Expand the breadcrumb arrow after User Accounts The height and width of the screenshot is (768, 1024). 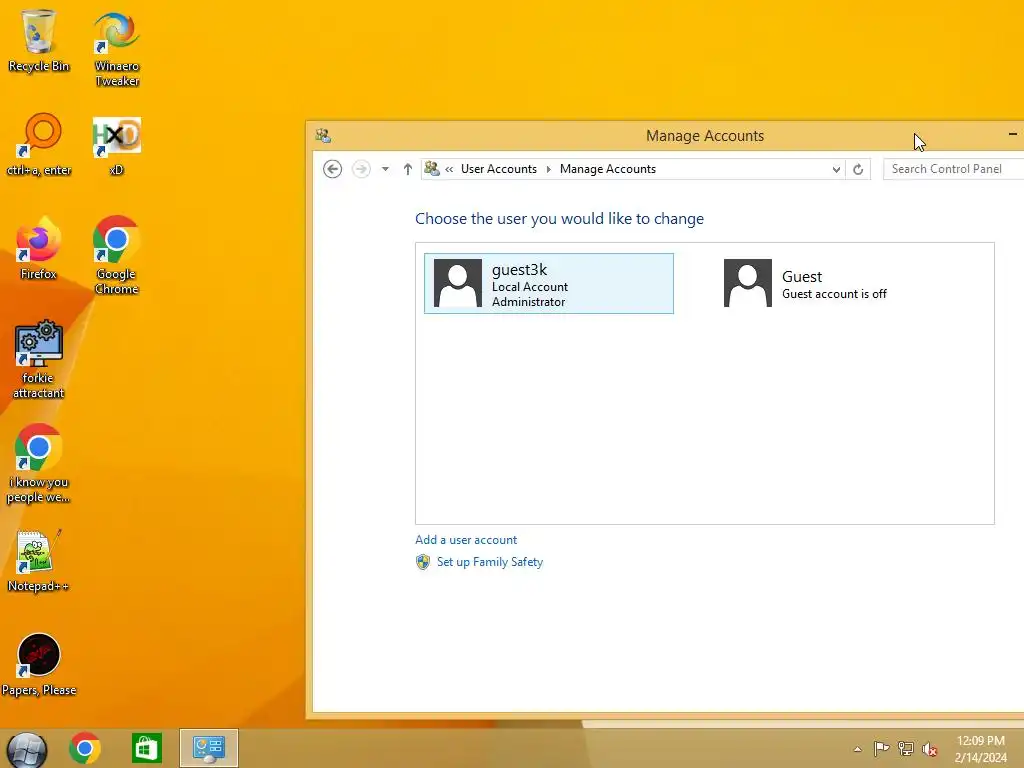(549, 169)
